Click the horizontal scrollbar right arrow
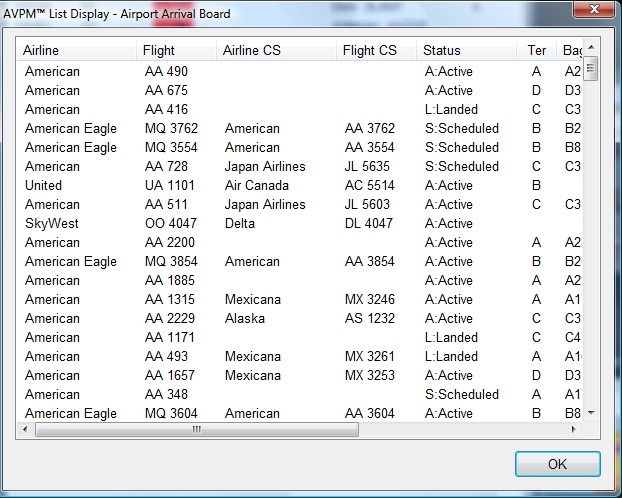Image resolution: width=622 pixels, height=498 pixels. (573, 429)
